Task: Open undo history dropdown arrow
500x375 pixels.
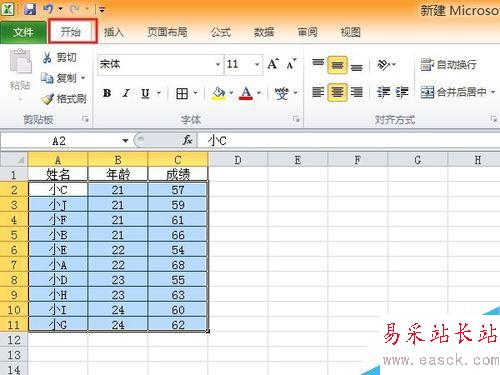Action: [61, 9]
